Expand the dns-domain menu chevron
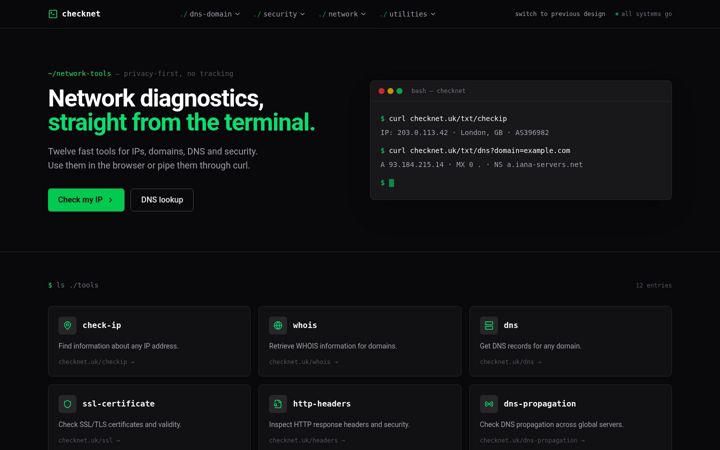This screenshot has height=450, width=720. tap(237, 14)
